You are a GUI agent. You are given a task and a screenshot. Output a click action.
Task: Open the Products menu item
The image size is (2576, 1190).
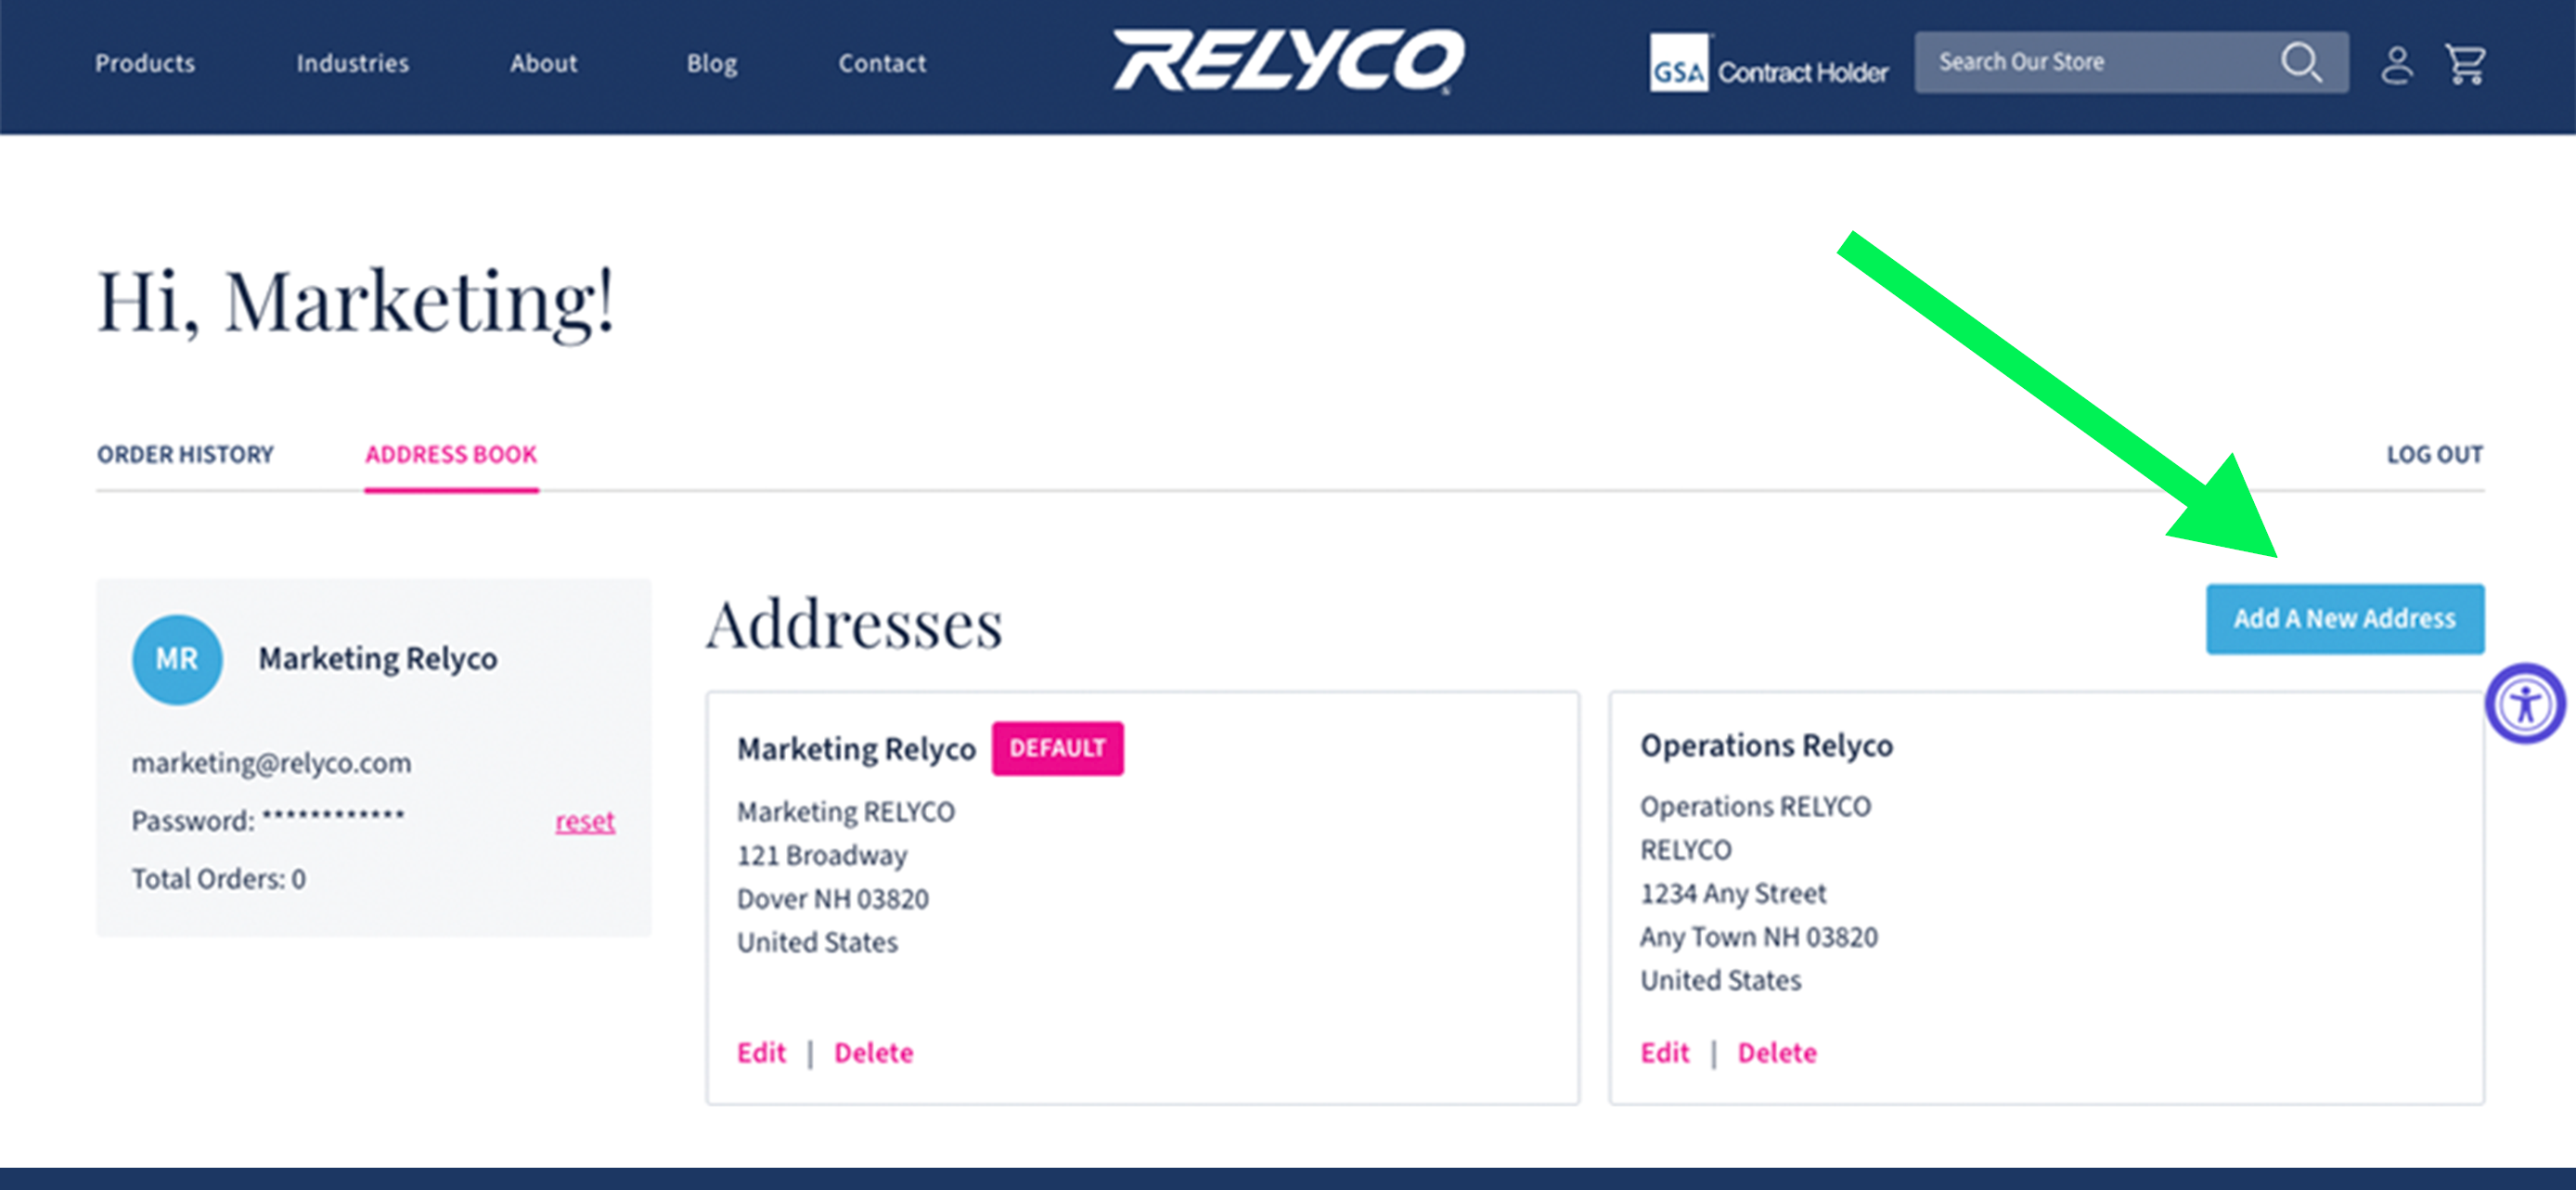point(147,62)
